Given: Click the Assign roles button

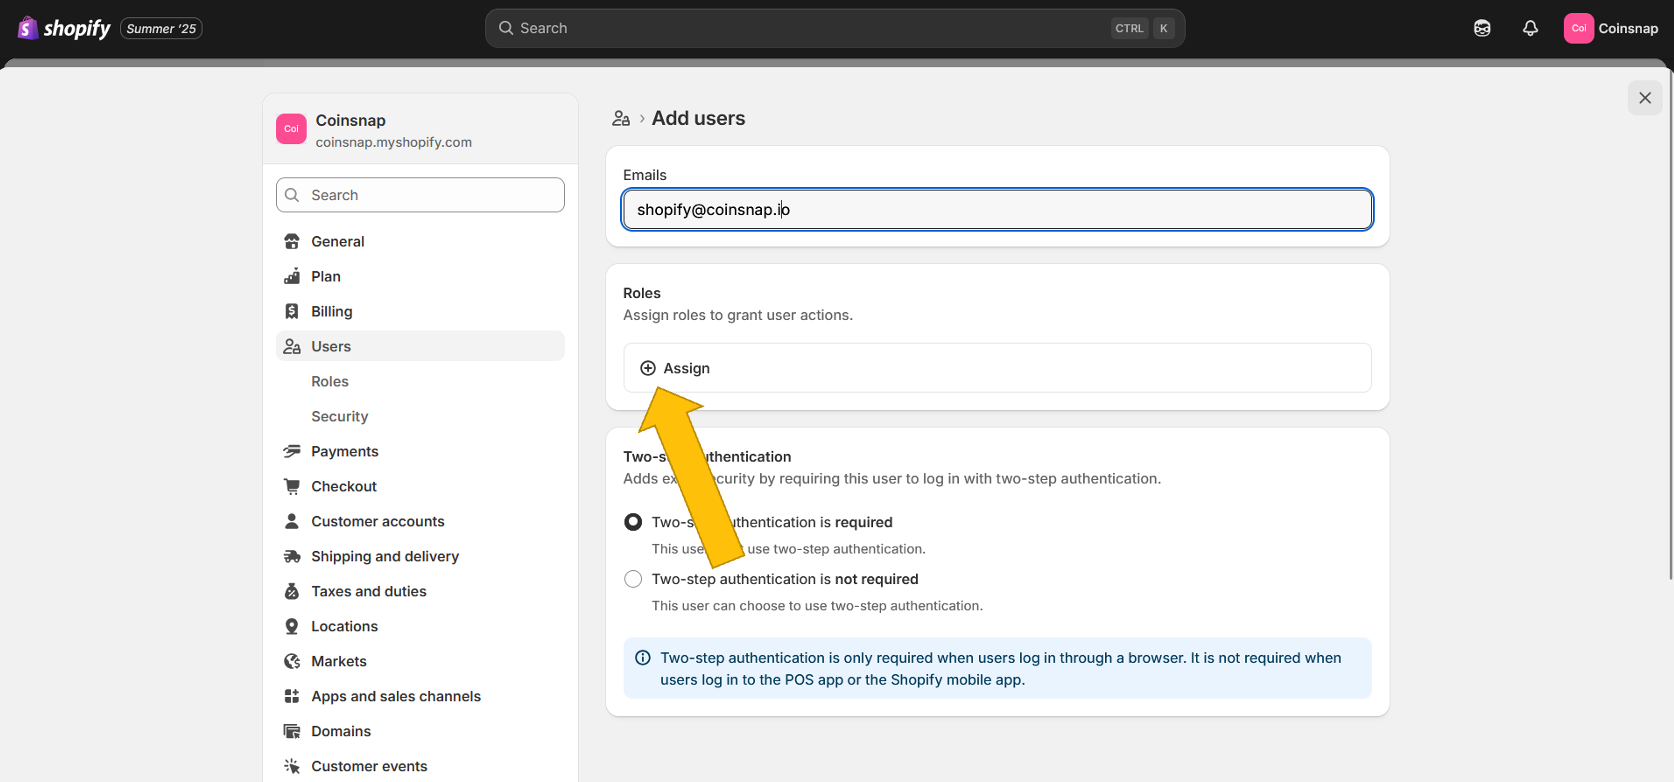Looking at the screenshot, I should tap(997, 368).
